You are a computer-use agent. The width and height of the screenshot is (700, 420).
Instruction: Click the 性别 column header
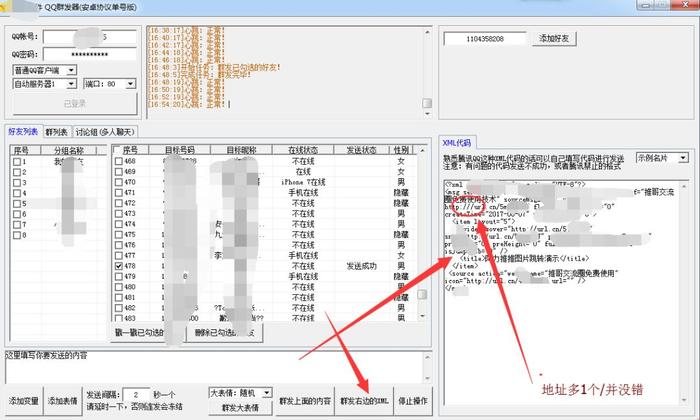(401, 150)
